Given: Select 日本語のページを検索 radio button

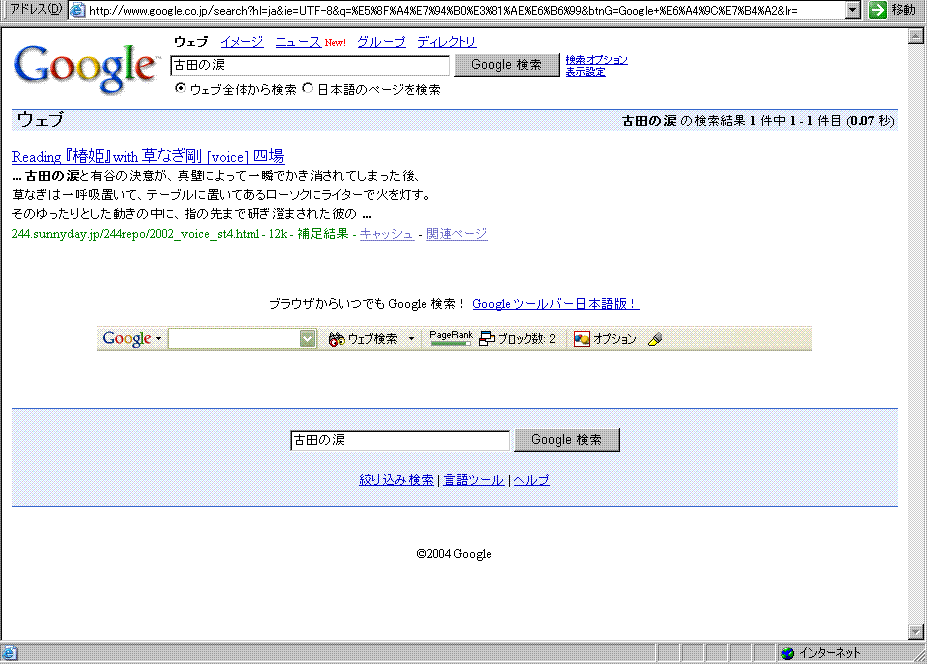Looking at the screenshot, I should click(x=307, y=88).
